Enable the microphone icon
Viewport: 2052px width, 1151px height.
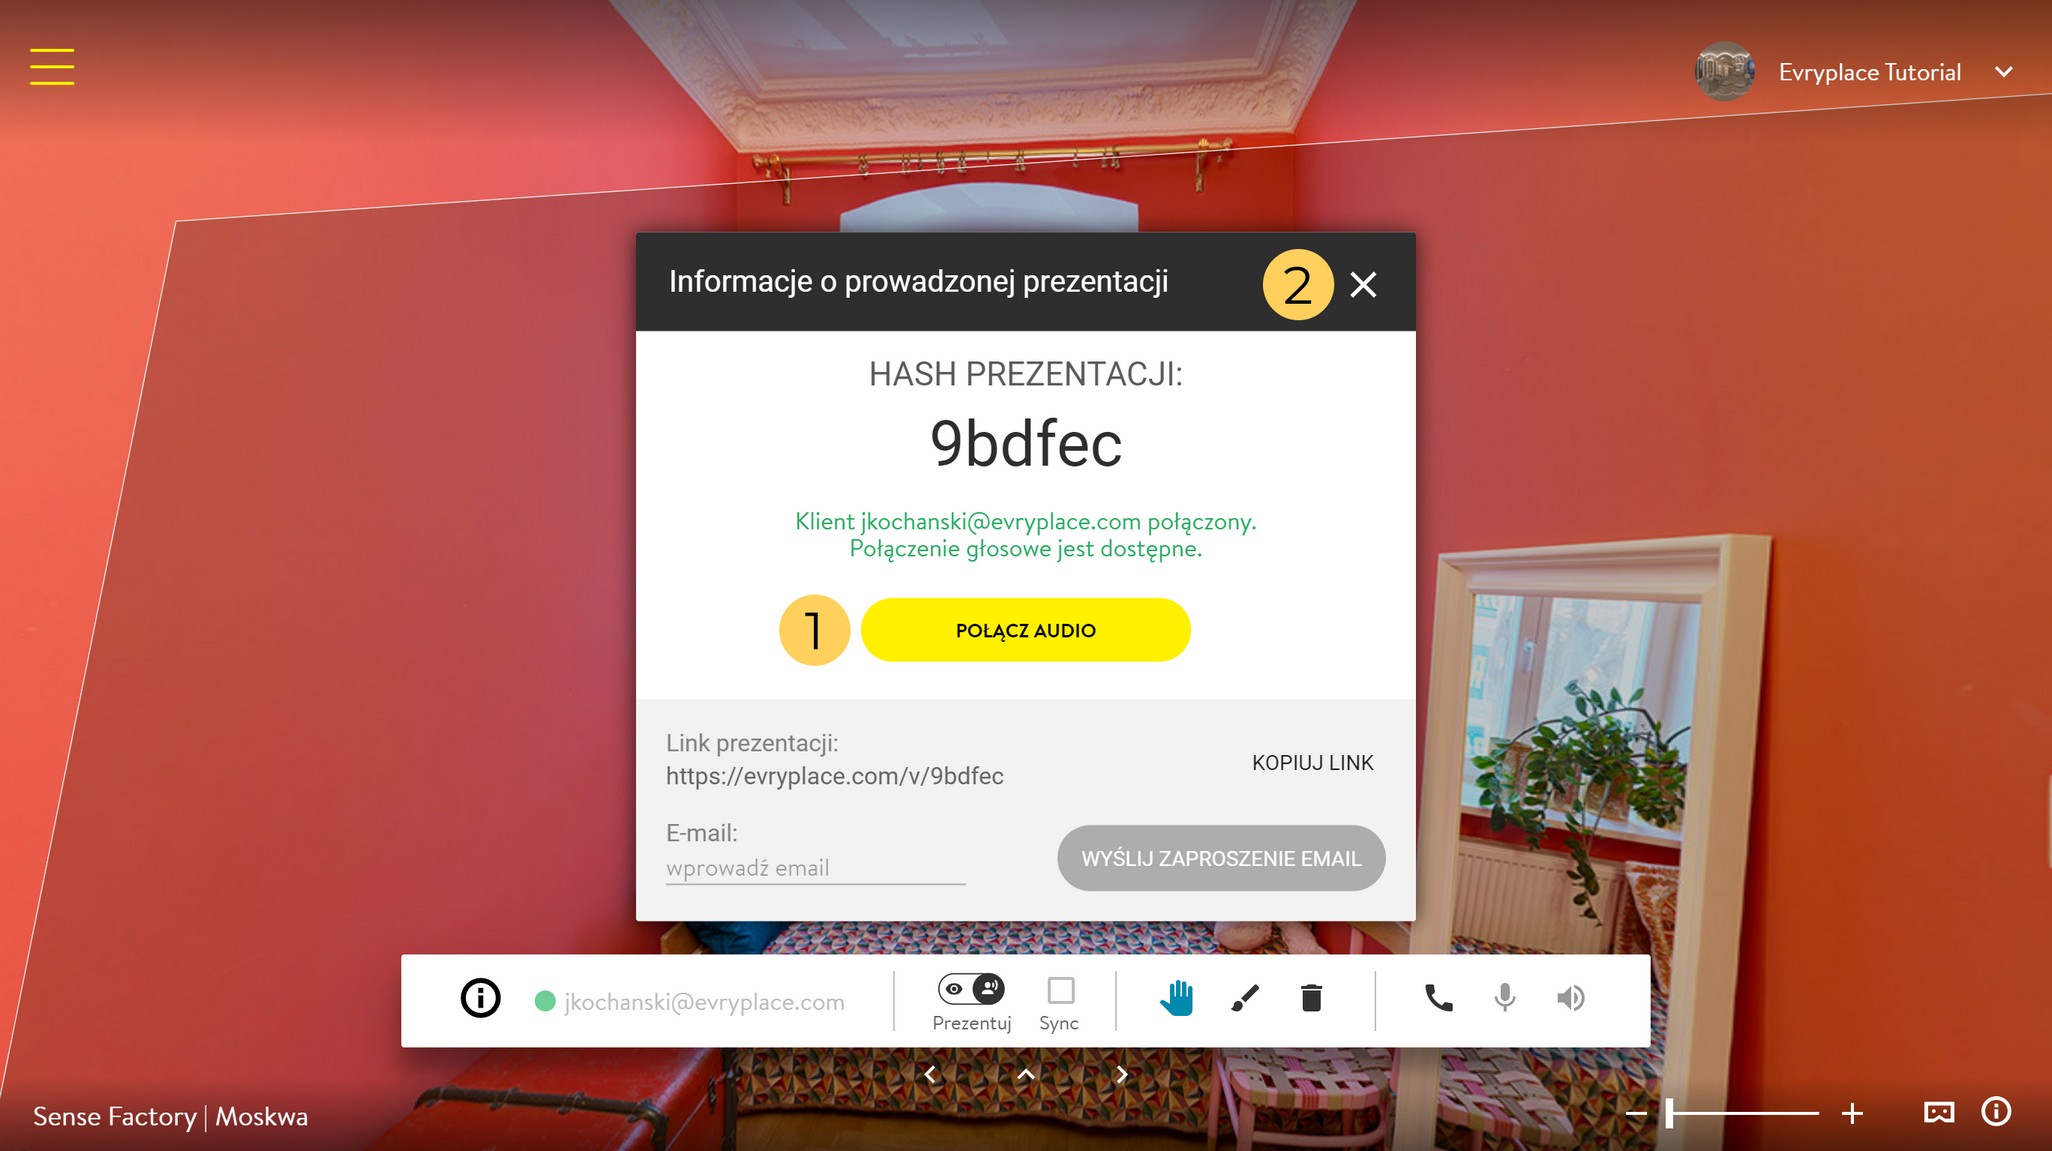click(x=1505, y=1002)
